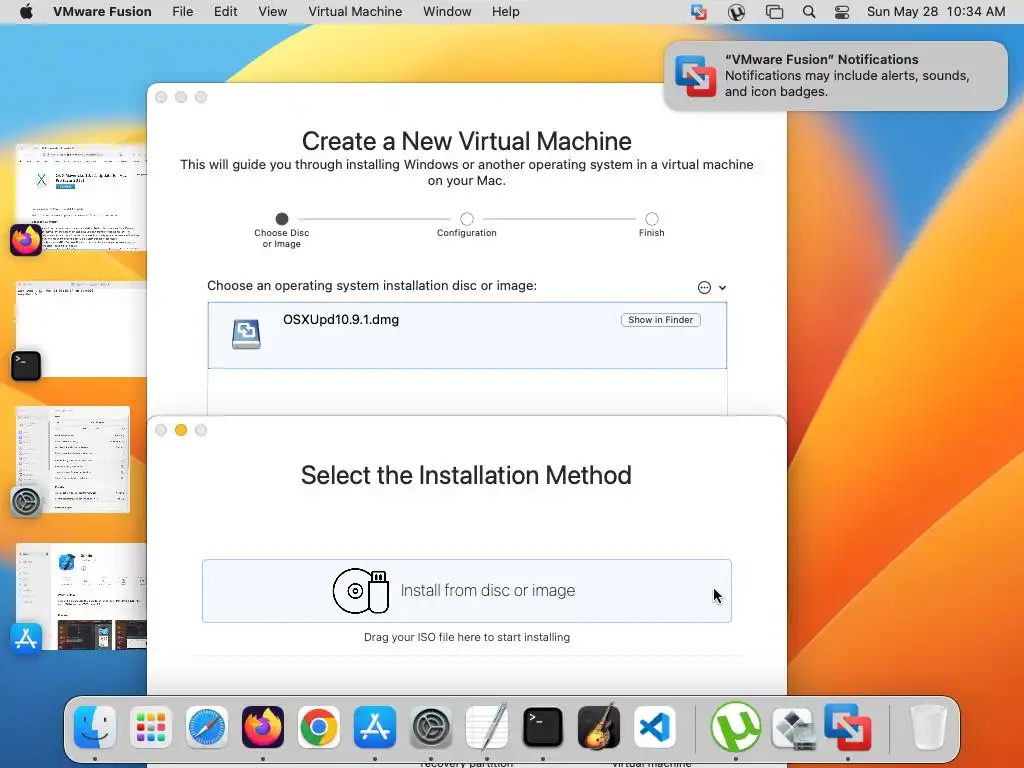Screen dimensions: 1024x768
Task: Open the Virtual Machine menu
Action: (355, 11)
